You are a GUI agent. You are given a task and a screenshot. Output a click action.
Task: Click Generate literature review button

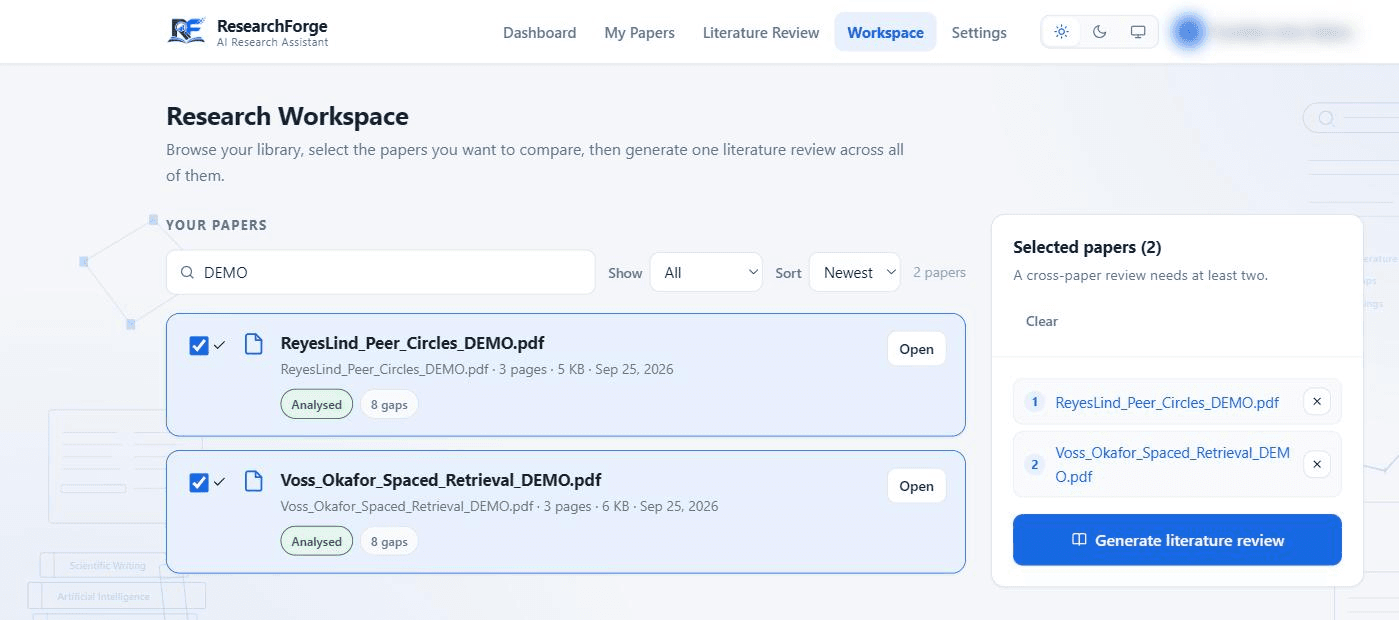[x=1177, y=540]
